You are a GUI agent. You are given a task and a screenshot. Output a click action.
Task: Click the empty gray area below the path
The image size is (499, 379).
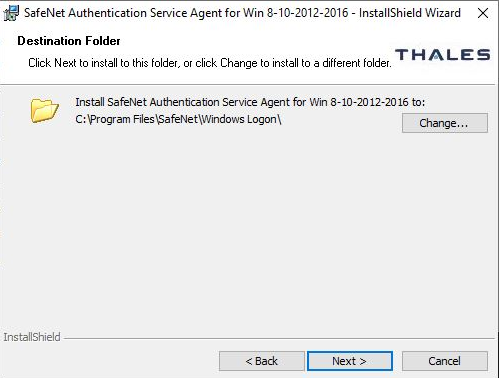click(247, 227)
